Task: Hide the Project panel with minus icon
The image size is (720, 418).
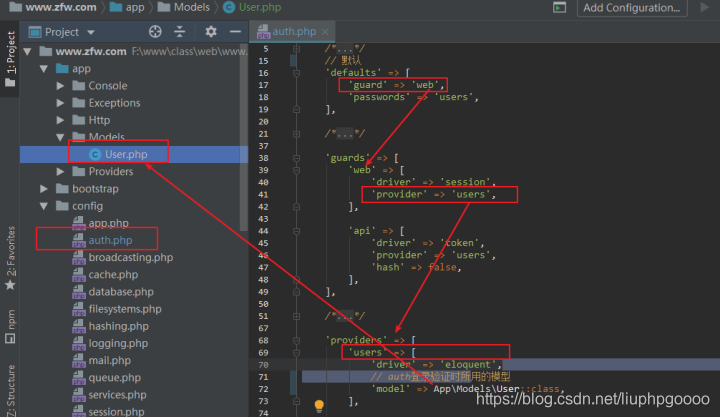Action: [x=235, y=32]
